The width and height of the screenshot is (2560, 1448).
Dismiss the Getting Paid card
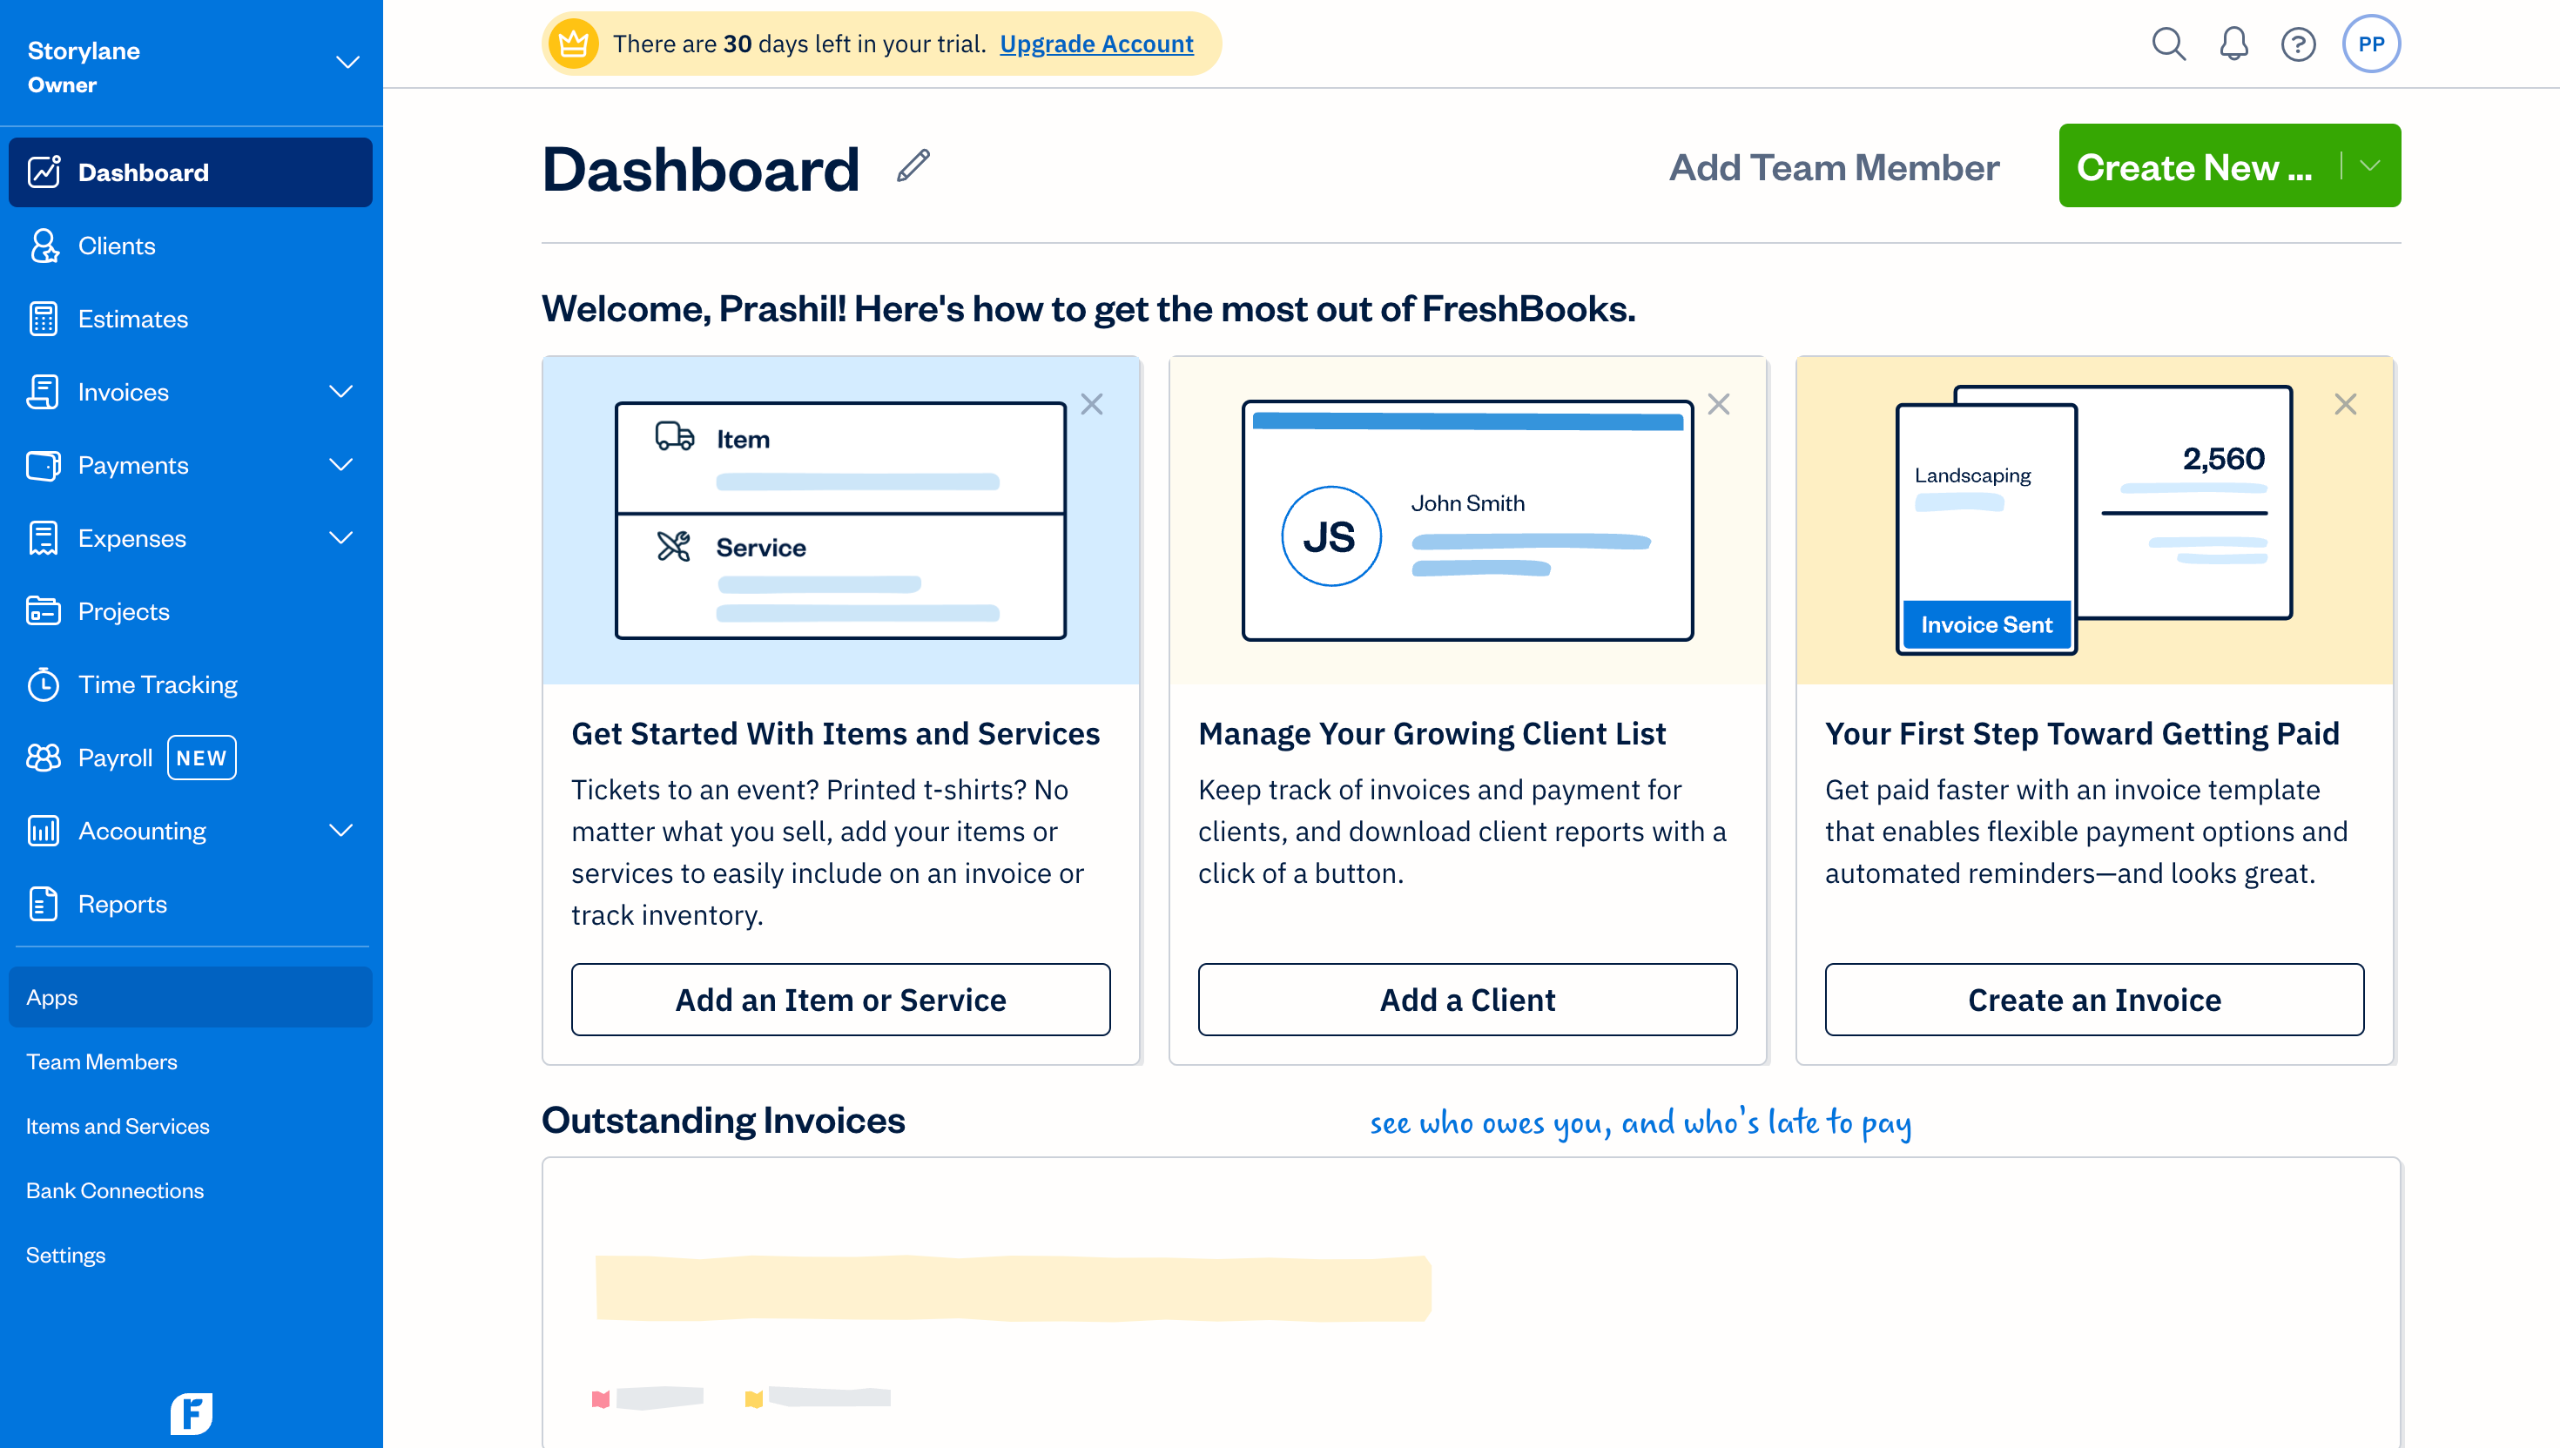[2345, 404]
